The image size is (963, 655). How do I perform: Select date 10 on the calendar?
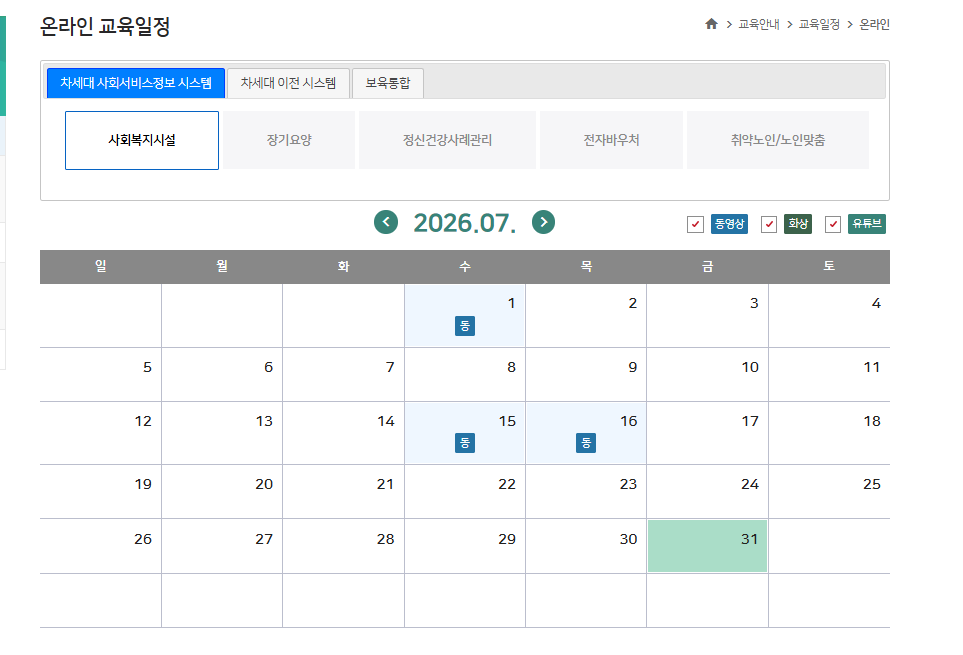[x=707, y=374]
